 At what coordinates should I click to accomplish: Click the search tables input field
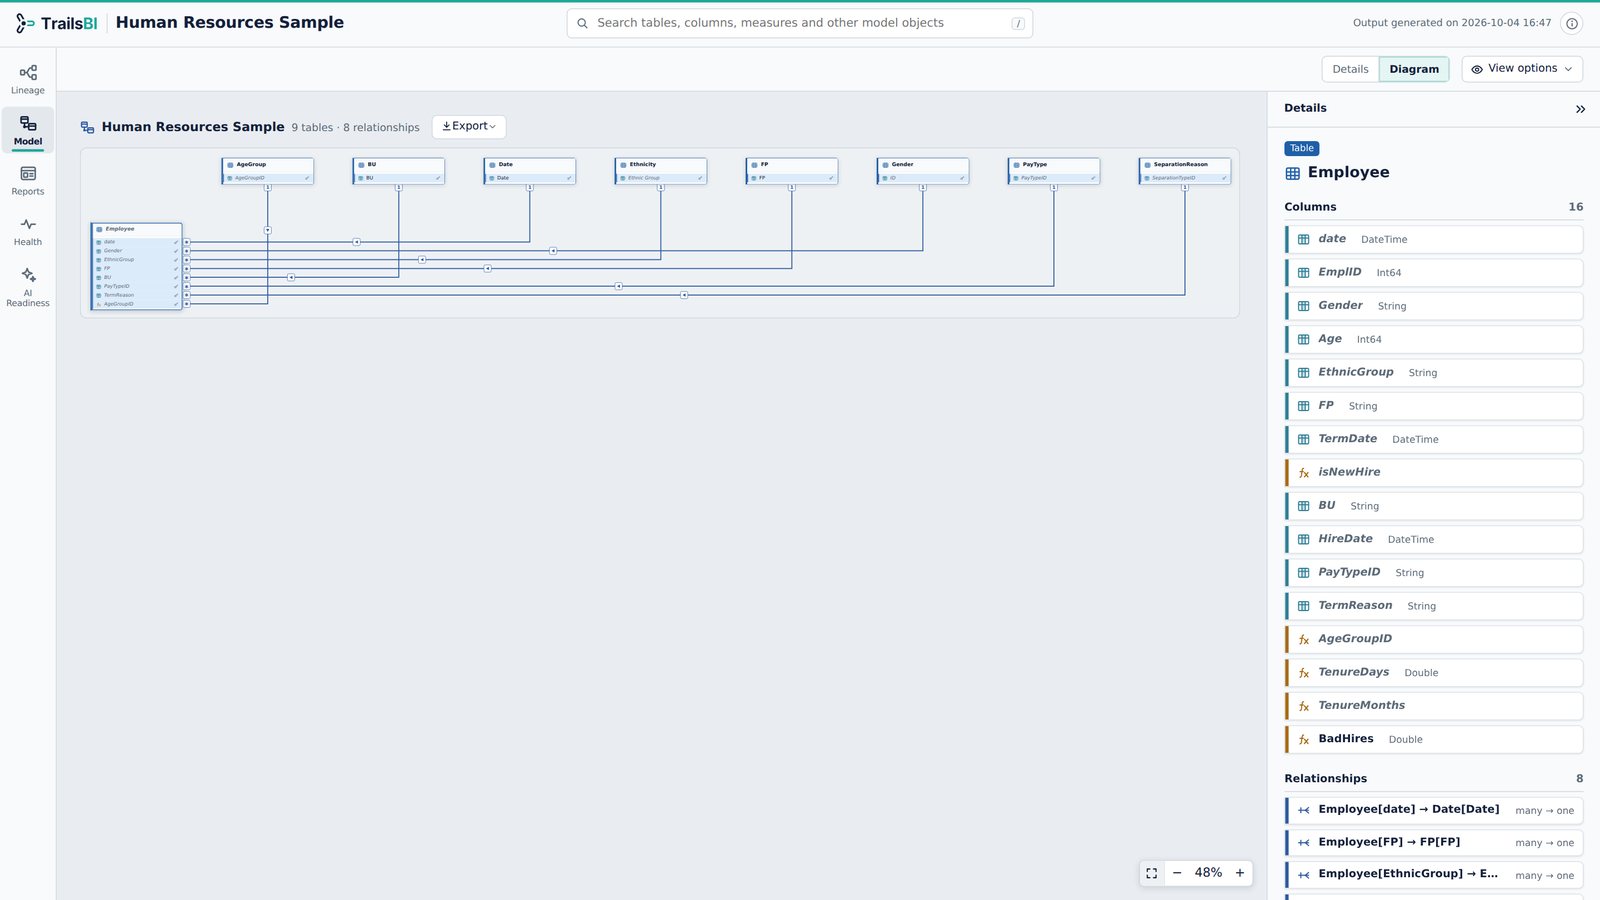tap(800, 23)
